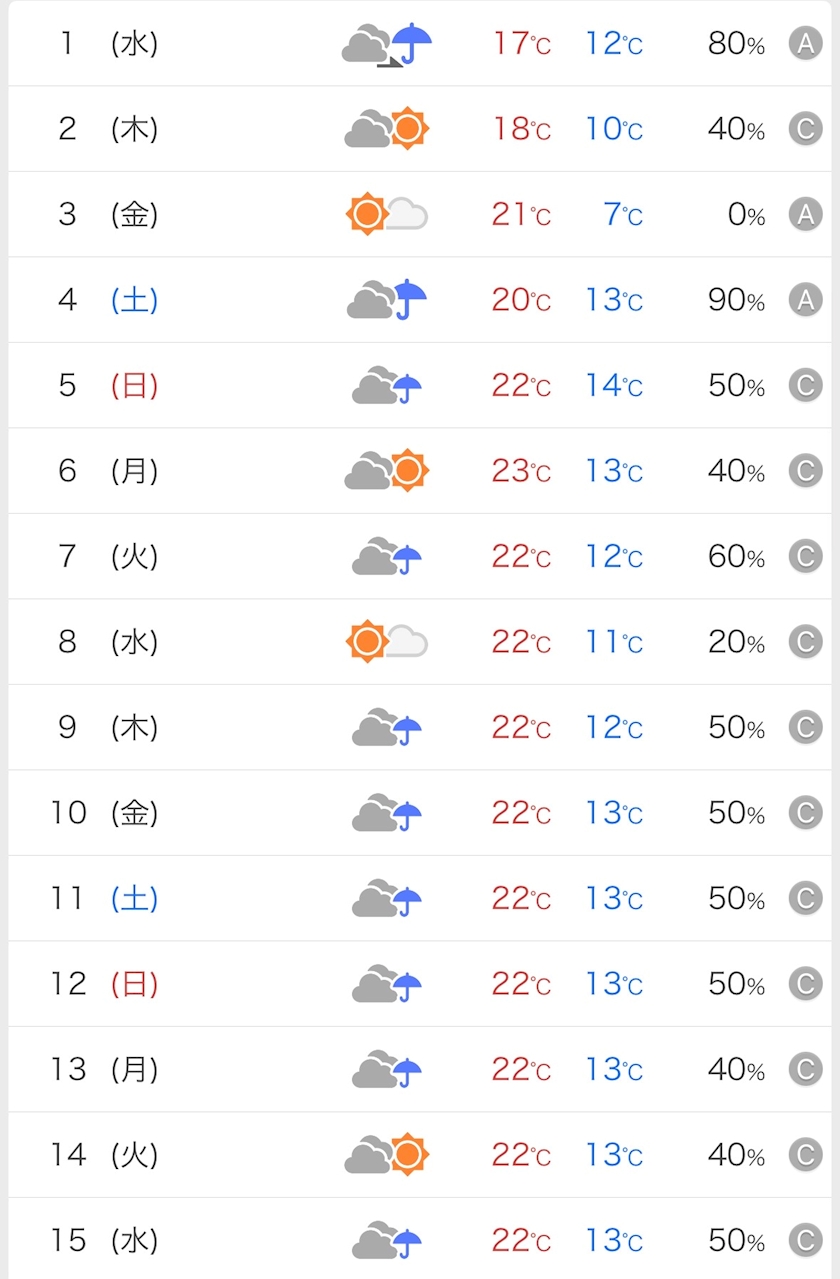Click the reliability C badge for day 2
The height and width of the screenshot is (1279, 840).
click(805, 129)
